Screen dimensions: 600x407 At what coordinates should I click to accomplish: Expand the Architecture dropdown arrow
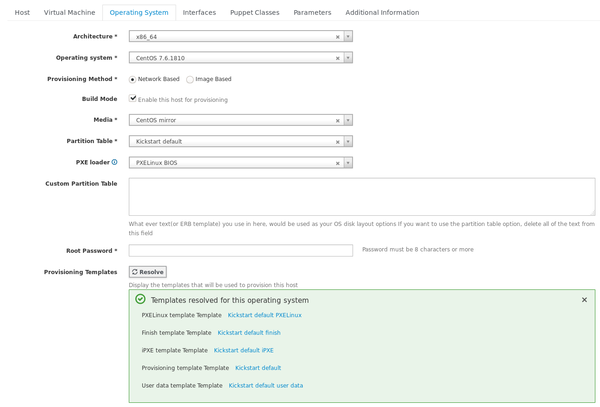(x=348, y=36)
